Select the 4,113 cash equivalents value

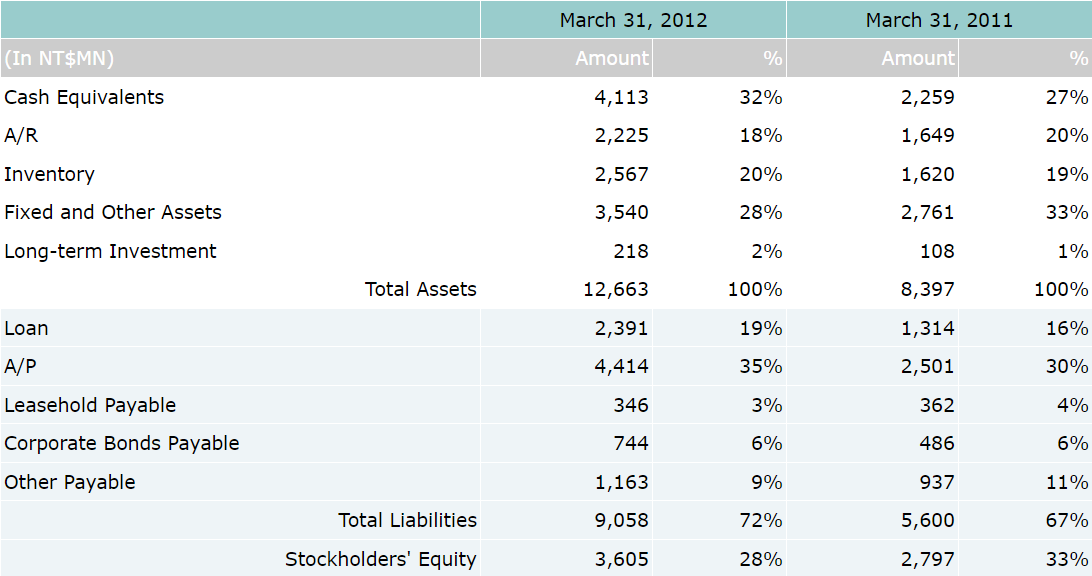621,97
